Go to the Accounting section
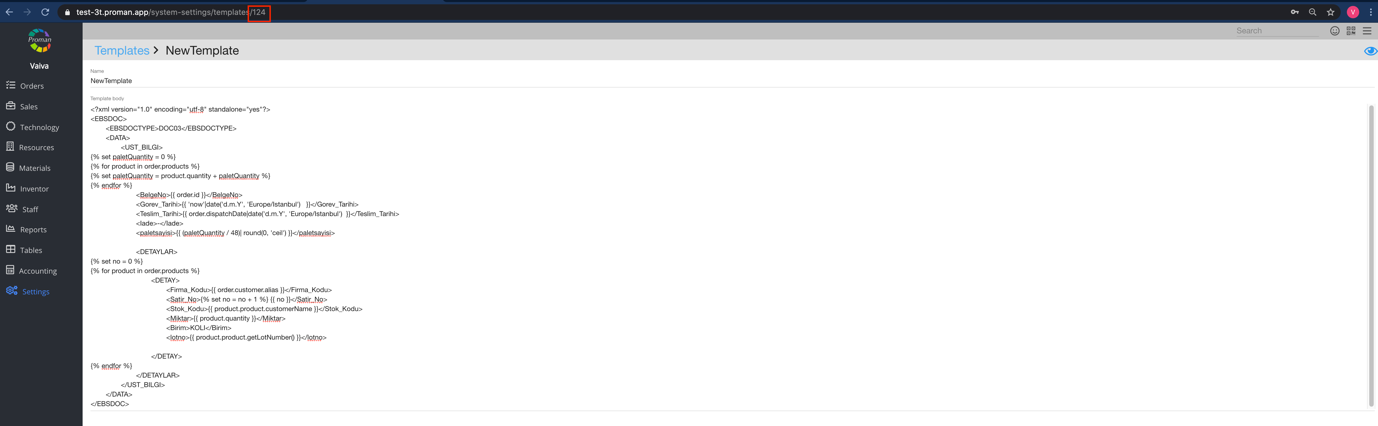Image resolution: width=1378 pixels, height=426 pixels. (x=38, y=270)
